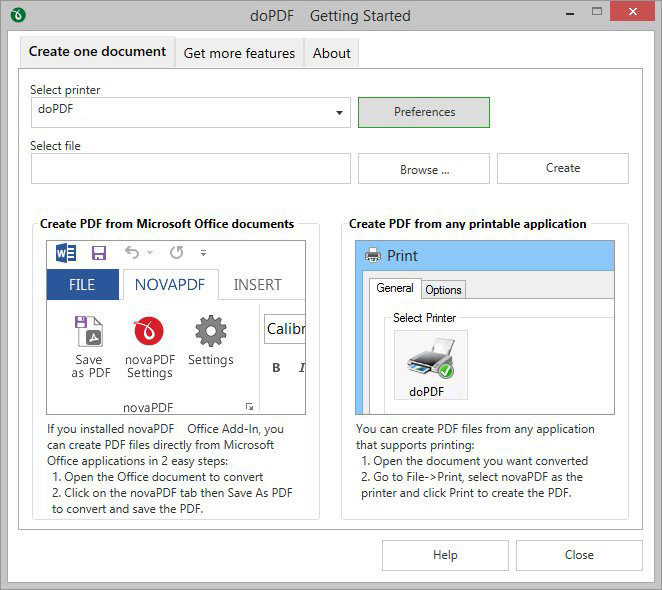This screenshot has width=662, height=590.
Task: Click the gray gear Settings icon
Action: click(x=211, y=331)
